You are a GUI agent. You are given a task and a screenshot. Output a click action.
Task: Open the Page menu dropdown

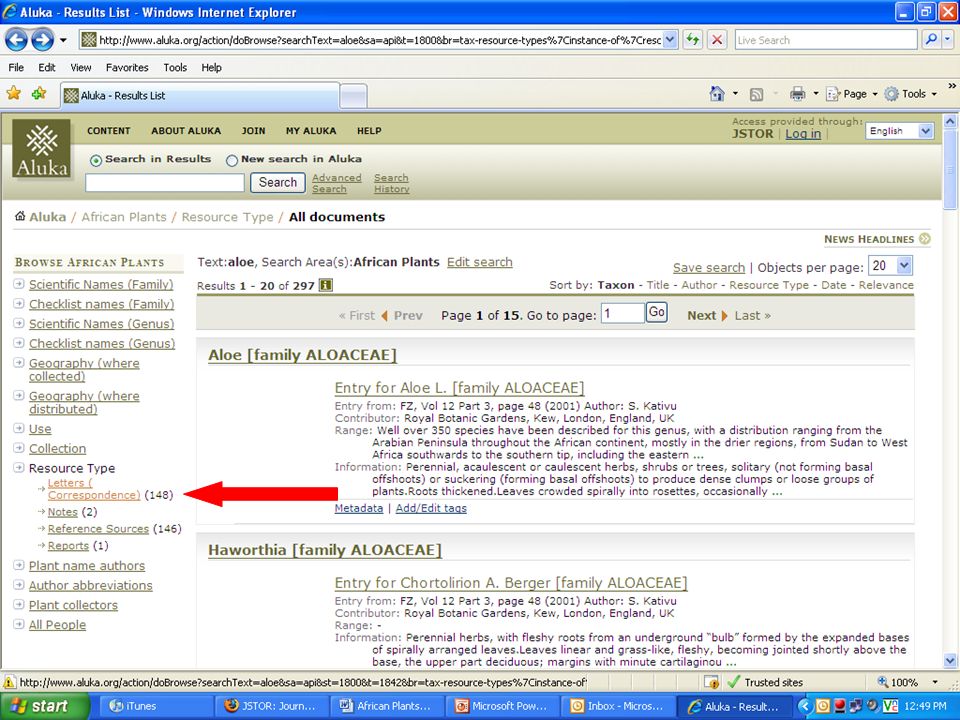pyautogui.click(x=875, y=94)
